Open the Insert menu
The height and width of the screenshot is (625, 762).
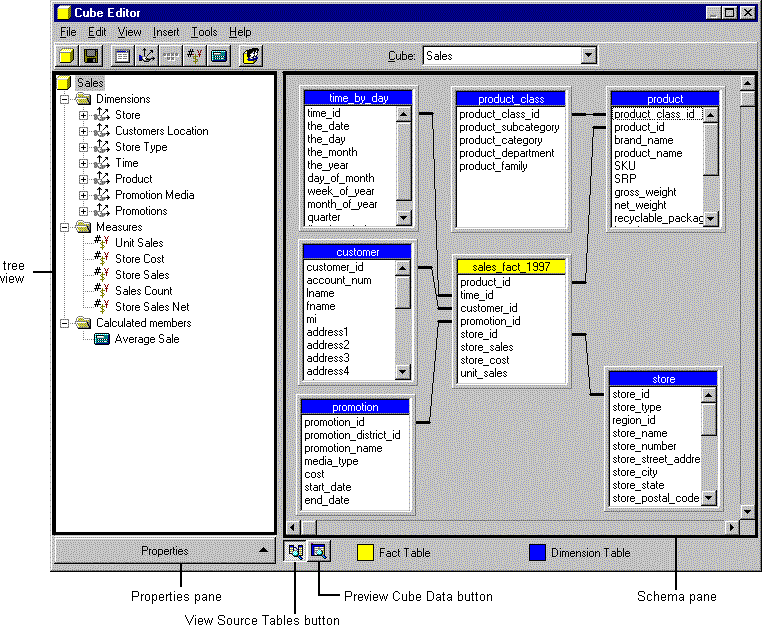(166, 32)
